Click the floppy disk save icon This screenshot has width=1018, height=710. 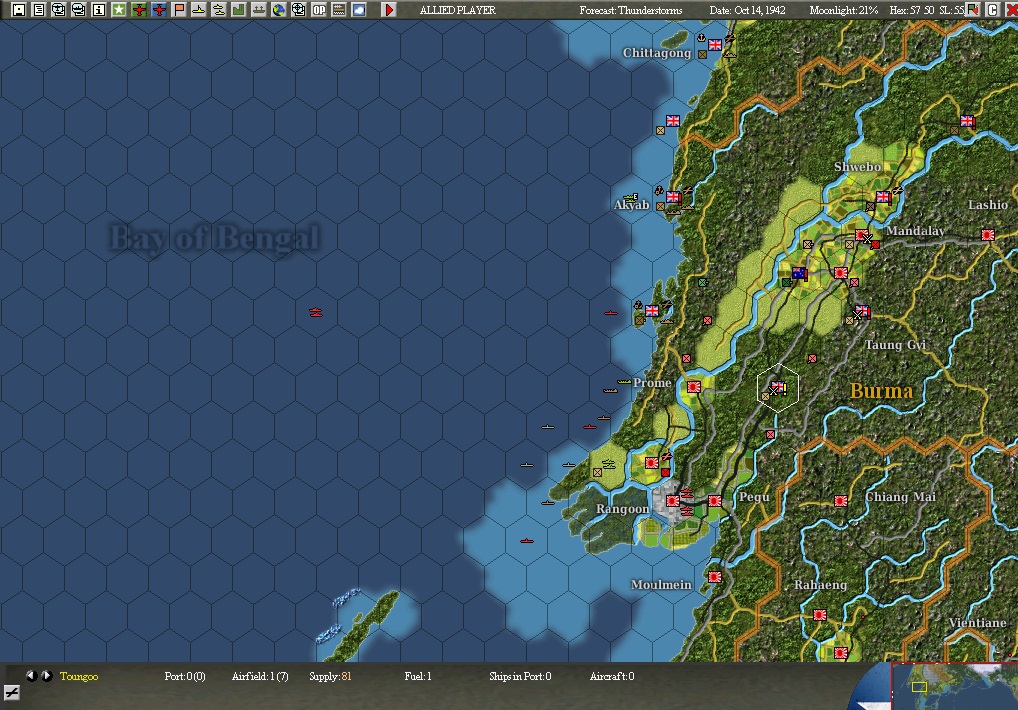[x=19, y=10]
